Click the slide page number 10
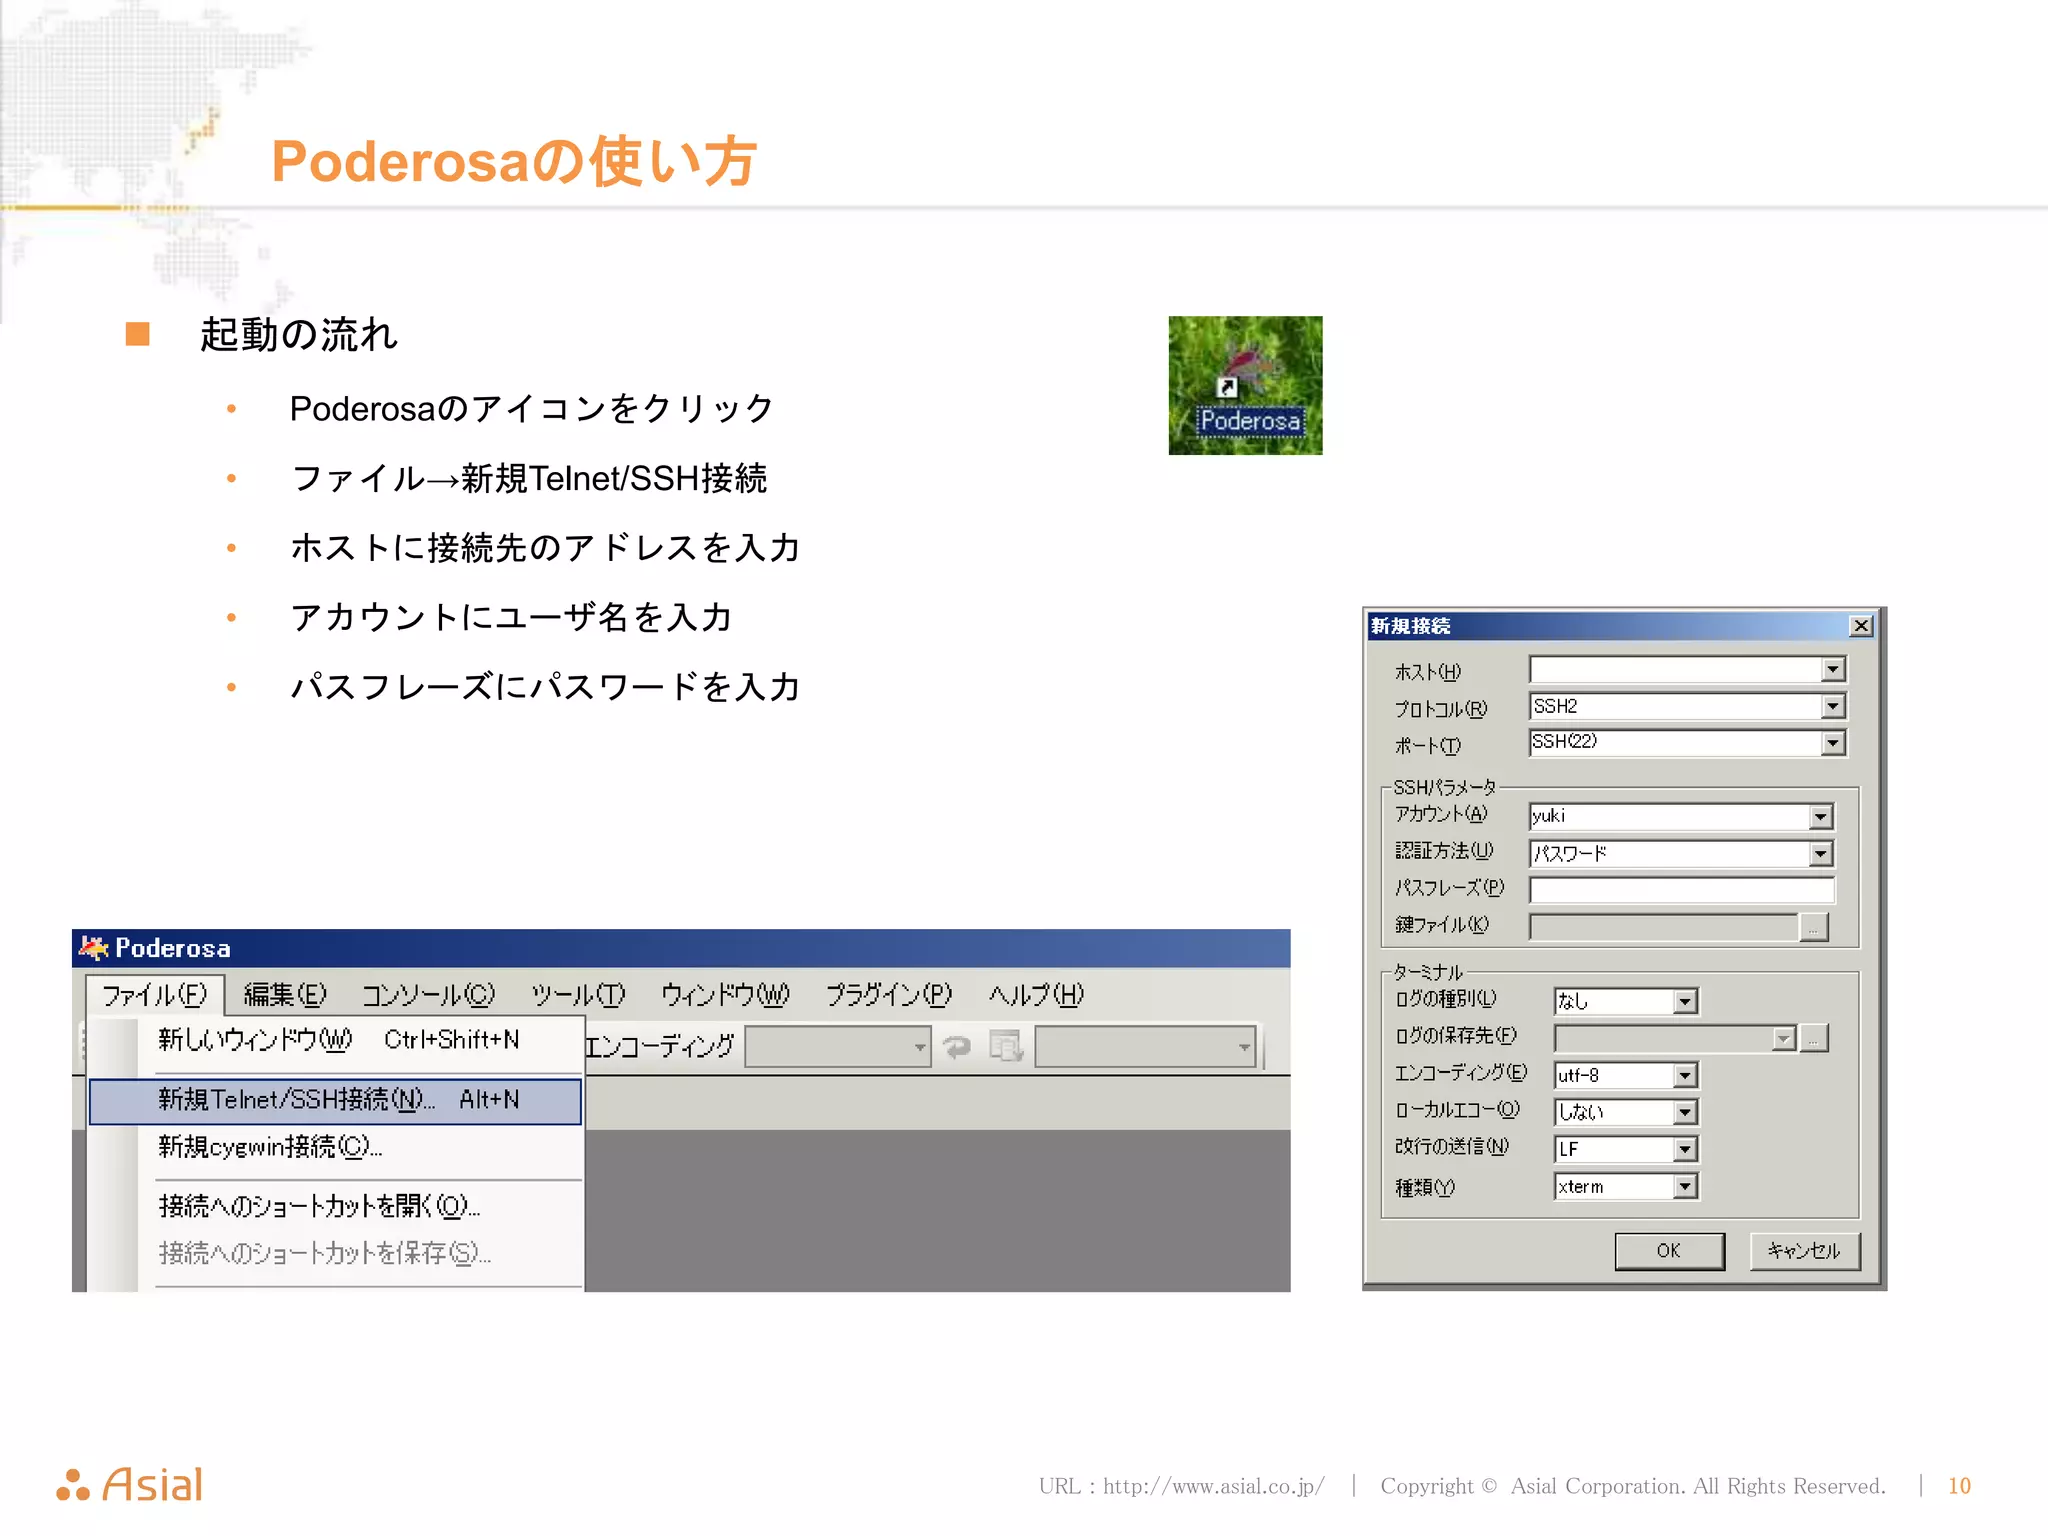 point(1959,1486)
